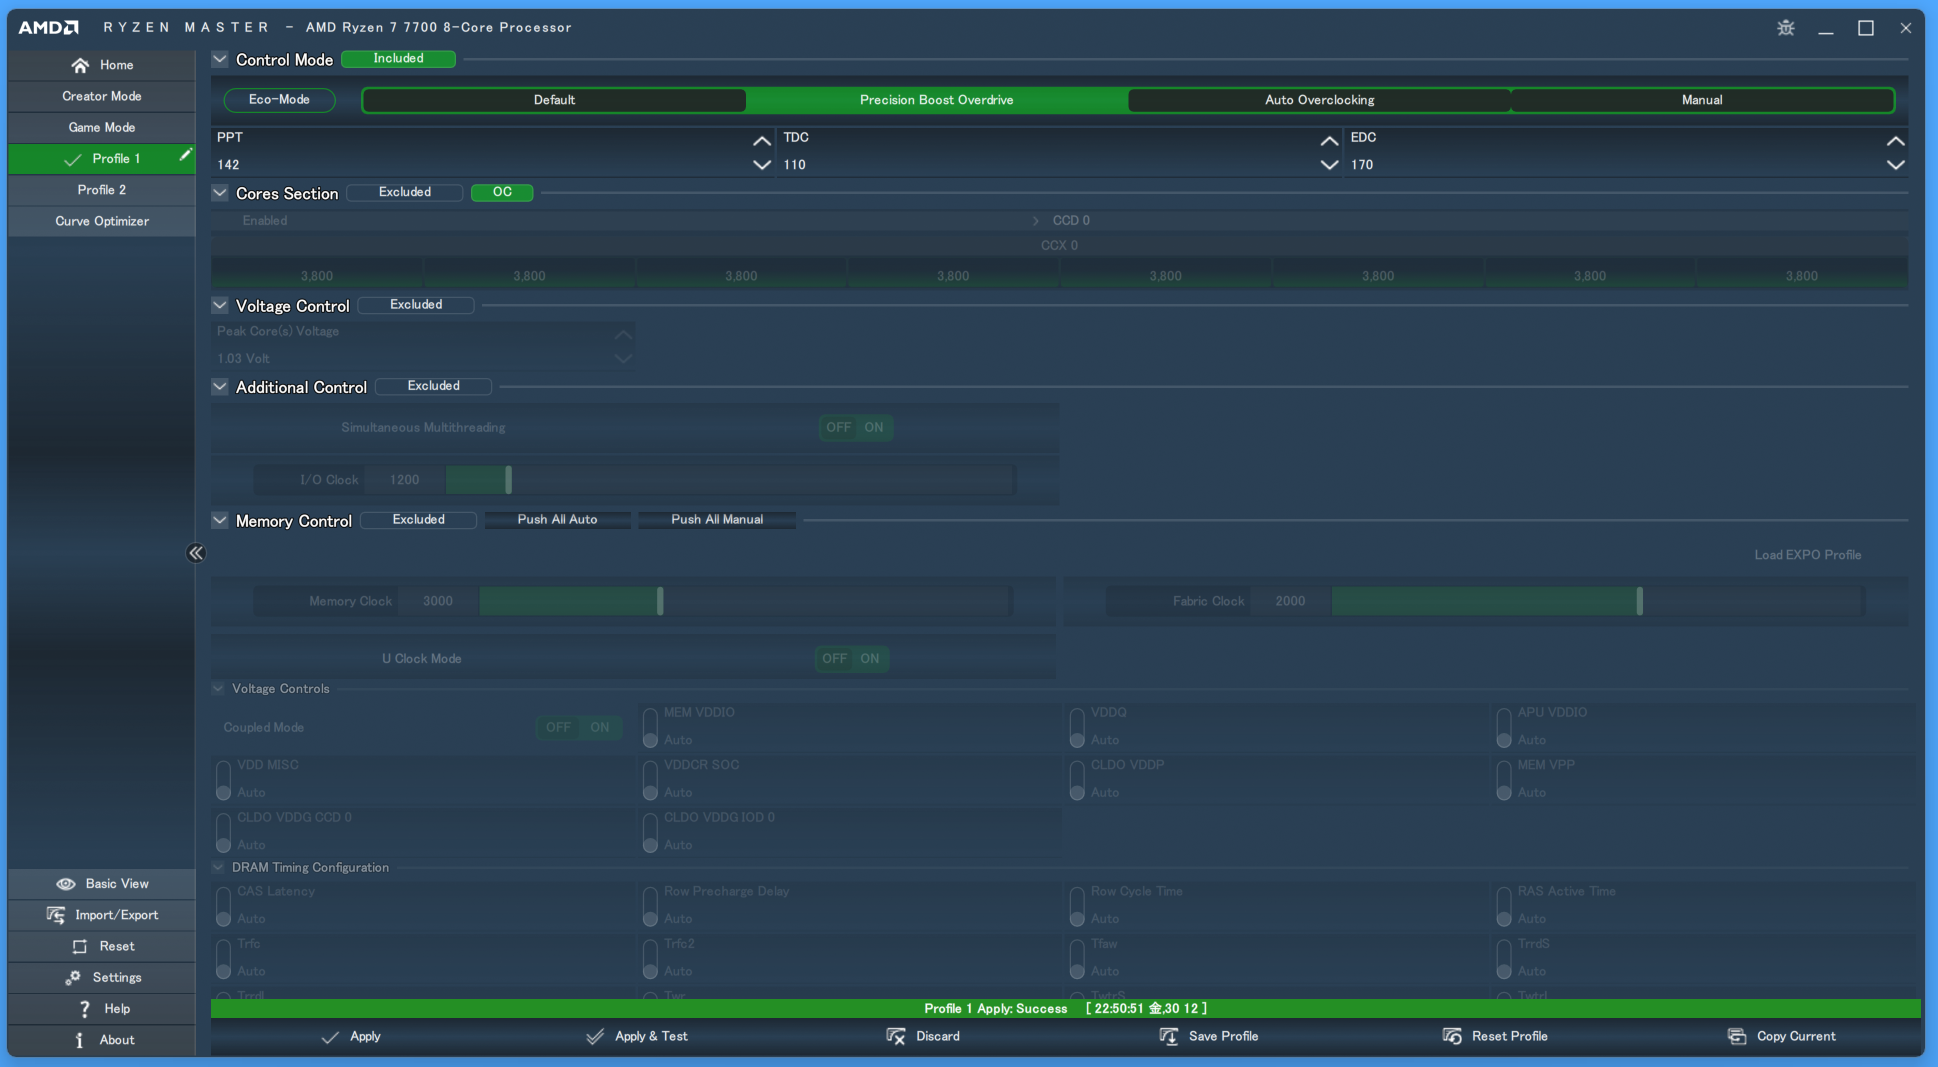Open Game Mode in the sidebar

coord(101,127)
